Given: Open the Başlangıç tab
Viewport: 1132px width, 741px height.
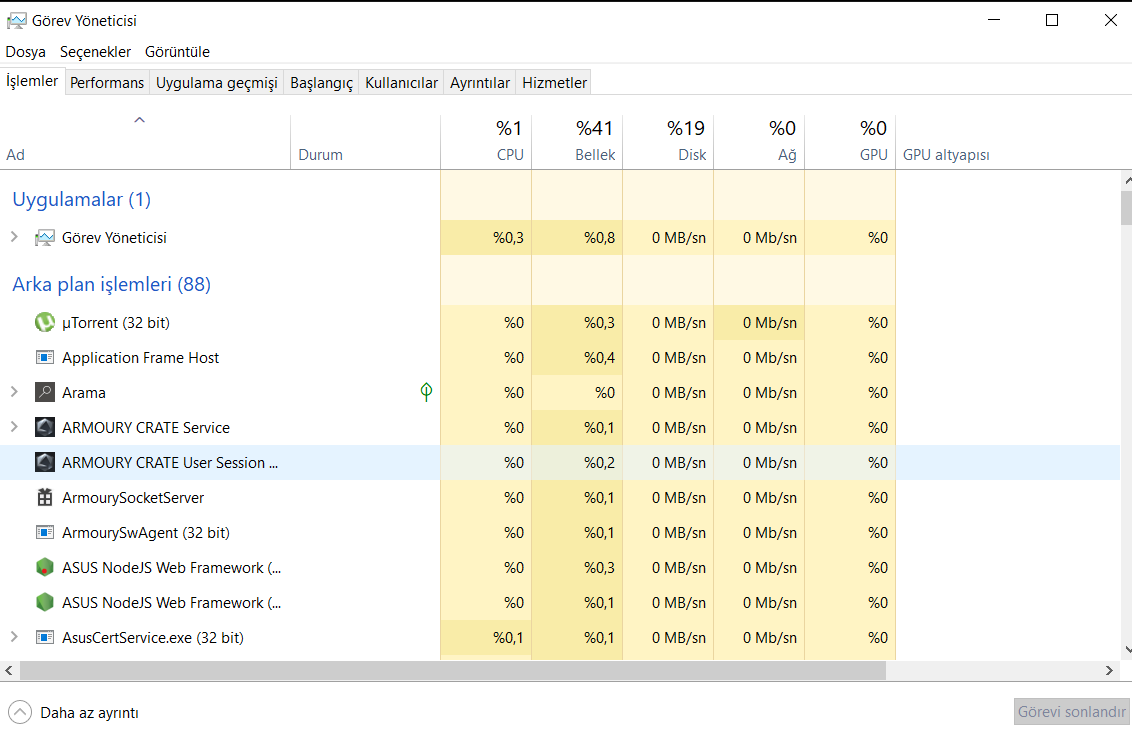Looking at the screenshot, I should [321, 83].
